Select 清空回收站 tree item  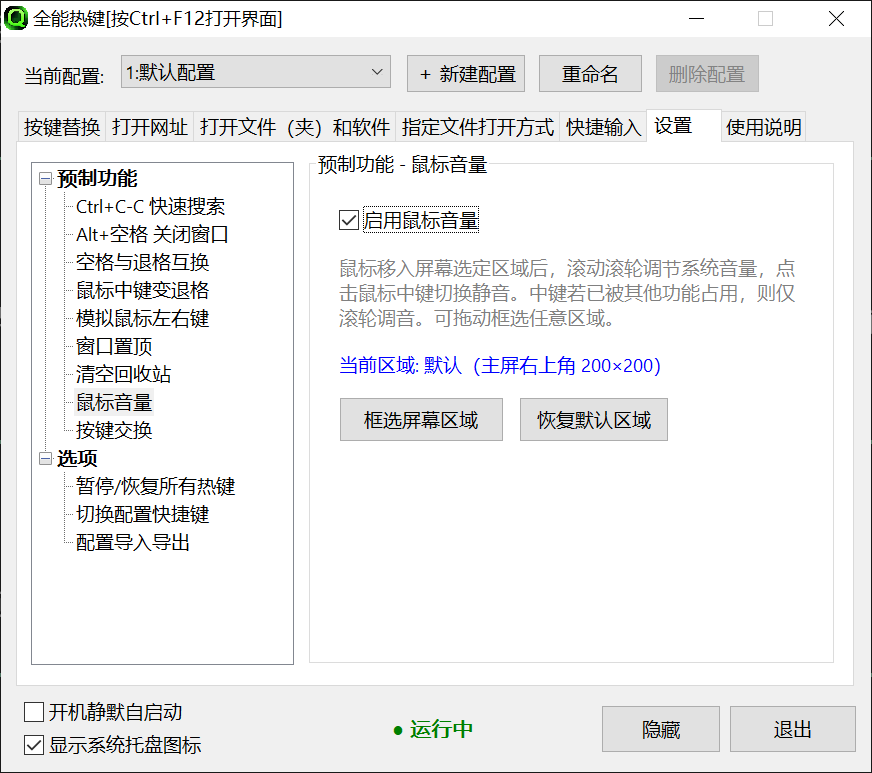(123, 374)
